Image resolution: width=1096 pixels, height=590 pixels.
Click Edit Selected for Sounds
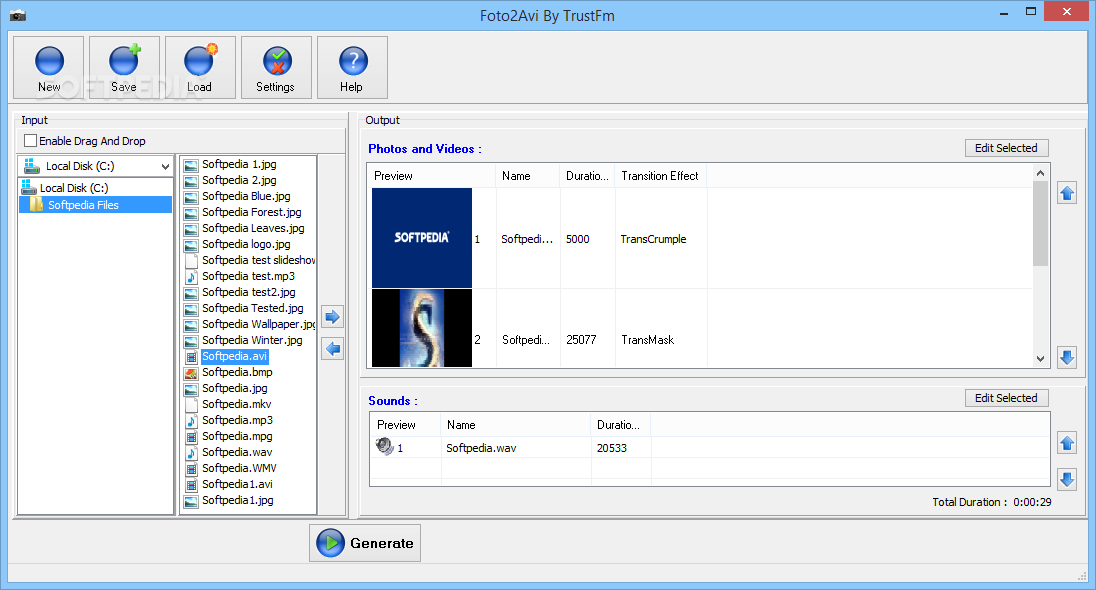pyautogui.click(x=1007, y=398)
